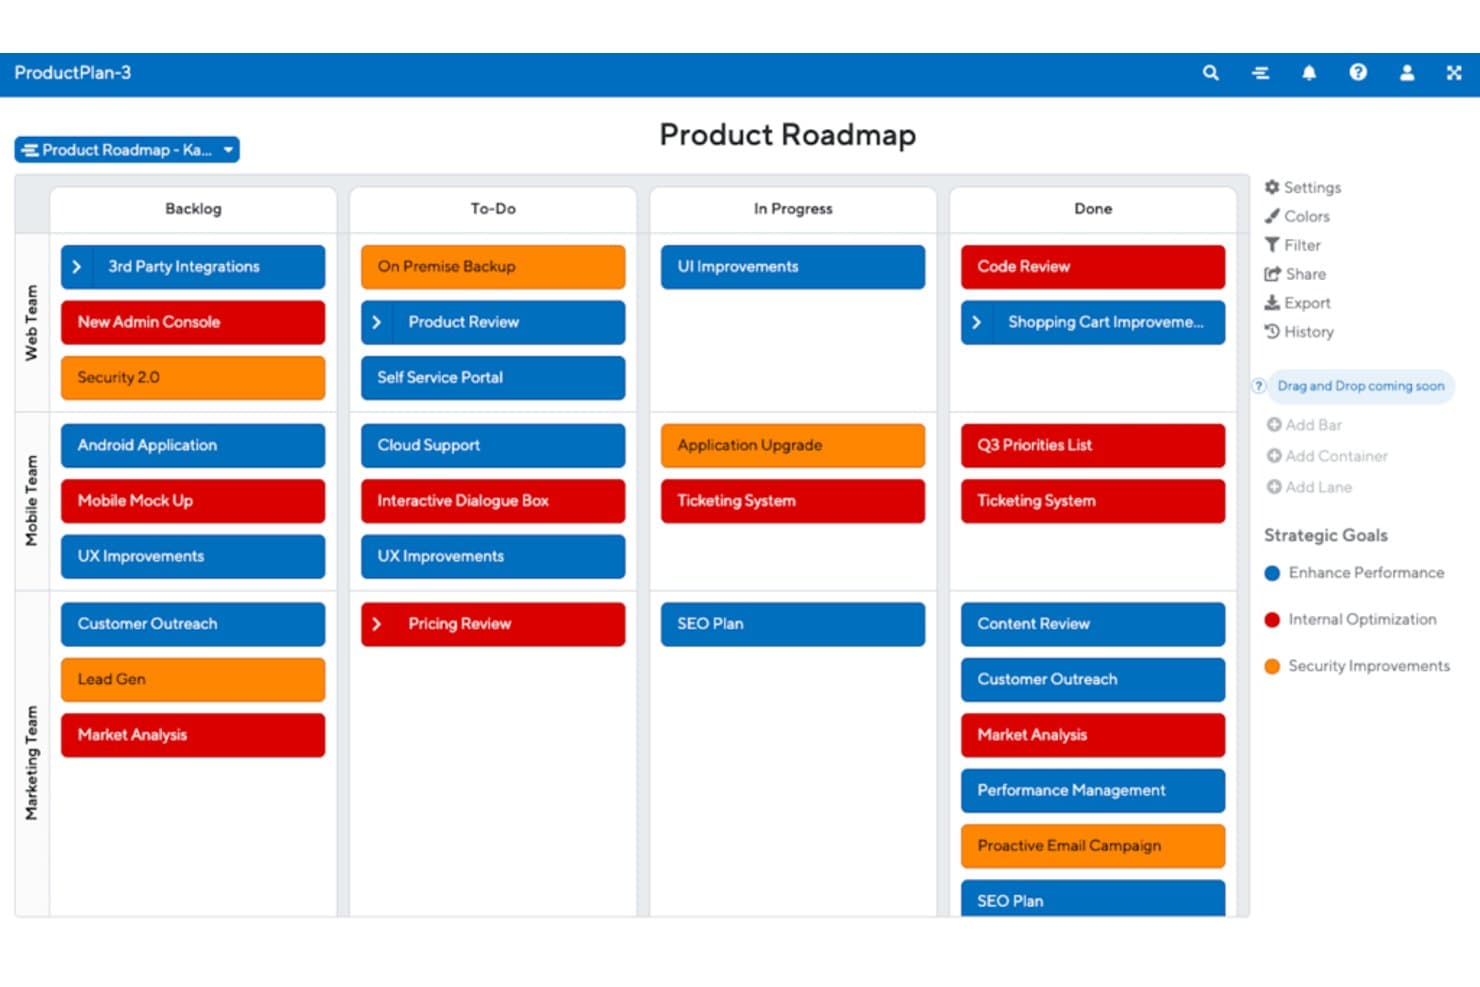Click the Share arrow icon
This screenshot has width=1480, height=987.
(1272, 274)
